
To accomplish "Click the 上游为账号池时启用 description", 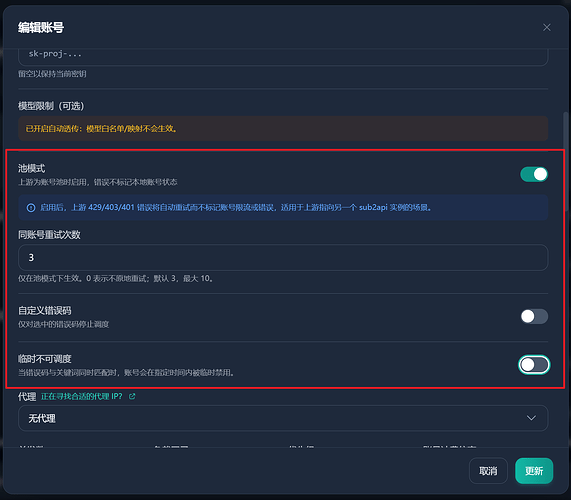I will pos(98,182).
